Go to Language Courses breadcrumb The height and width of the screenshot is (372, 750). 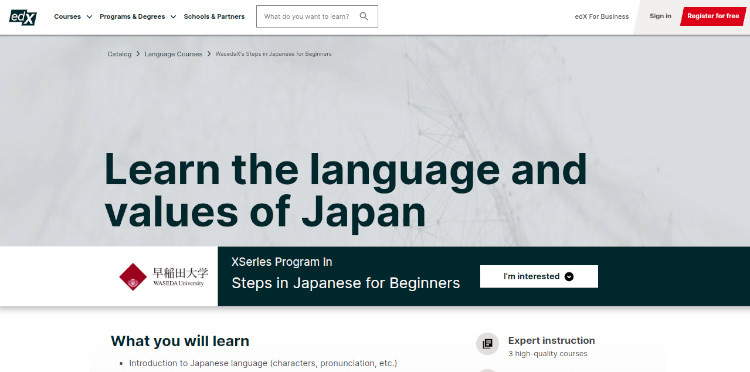[x=174, y=54]
